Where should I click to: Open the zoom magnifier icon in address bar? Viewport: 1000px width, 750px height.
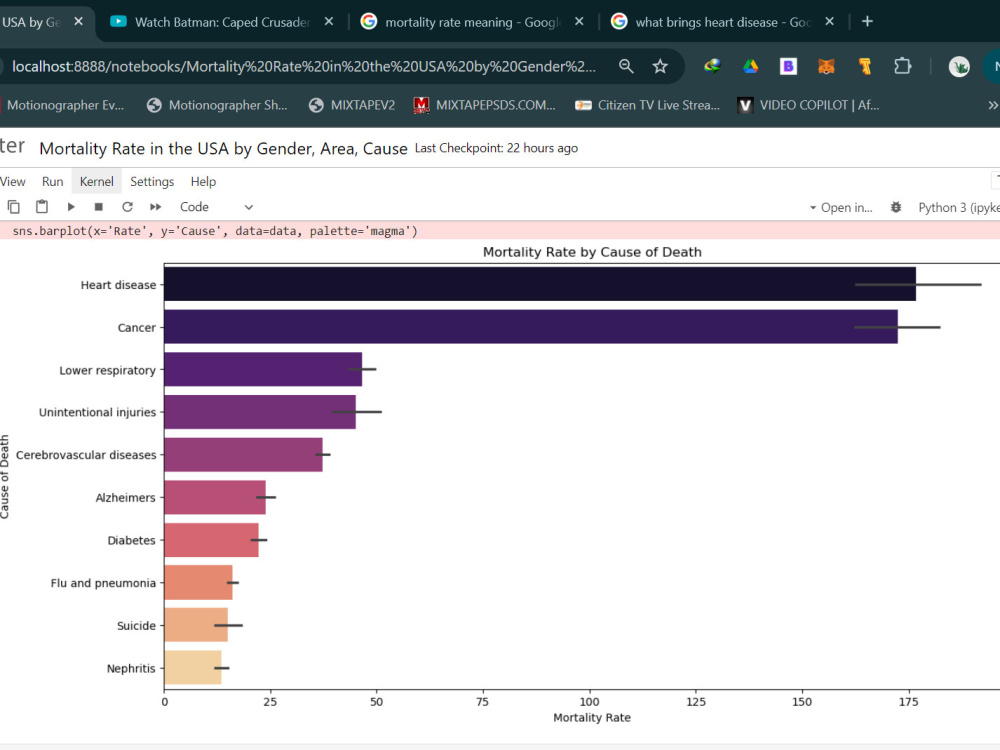coord(626,66)
